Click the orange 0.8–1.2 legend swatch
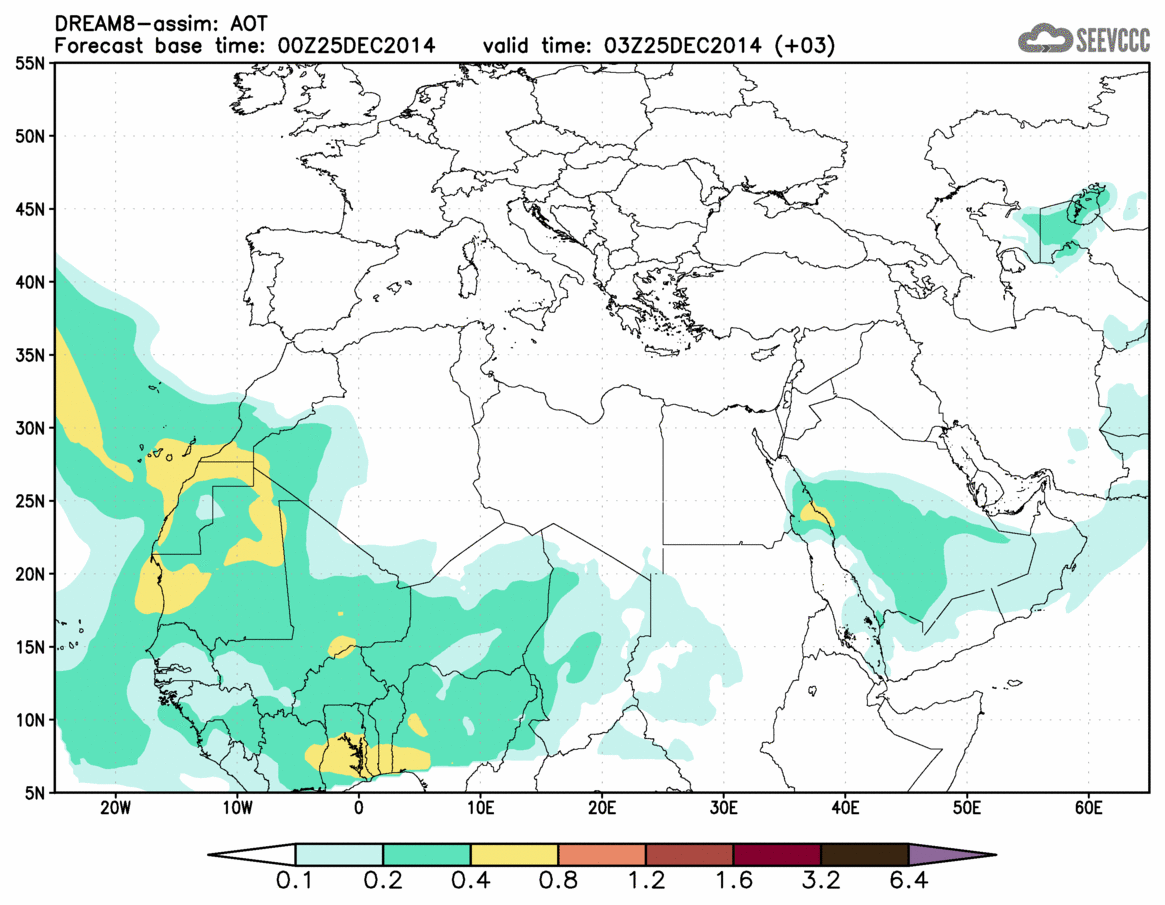 pos(602,854)
